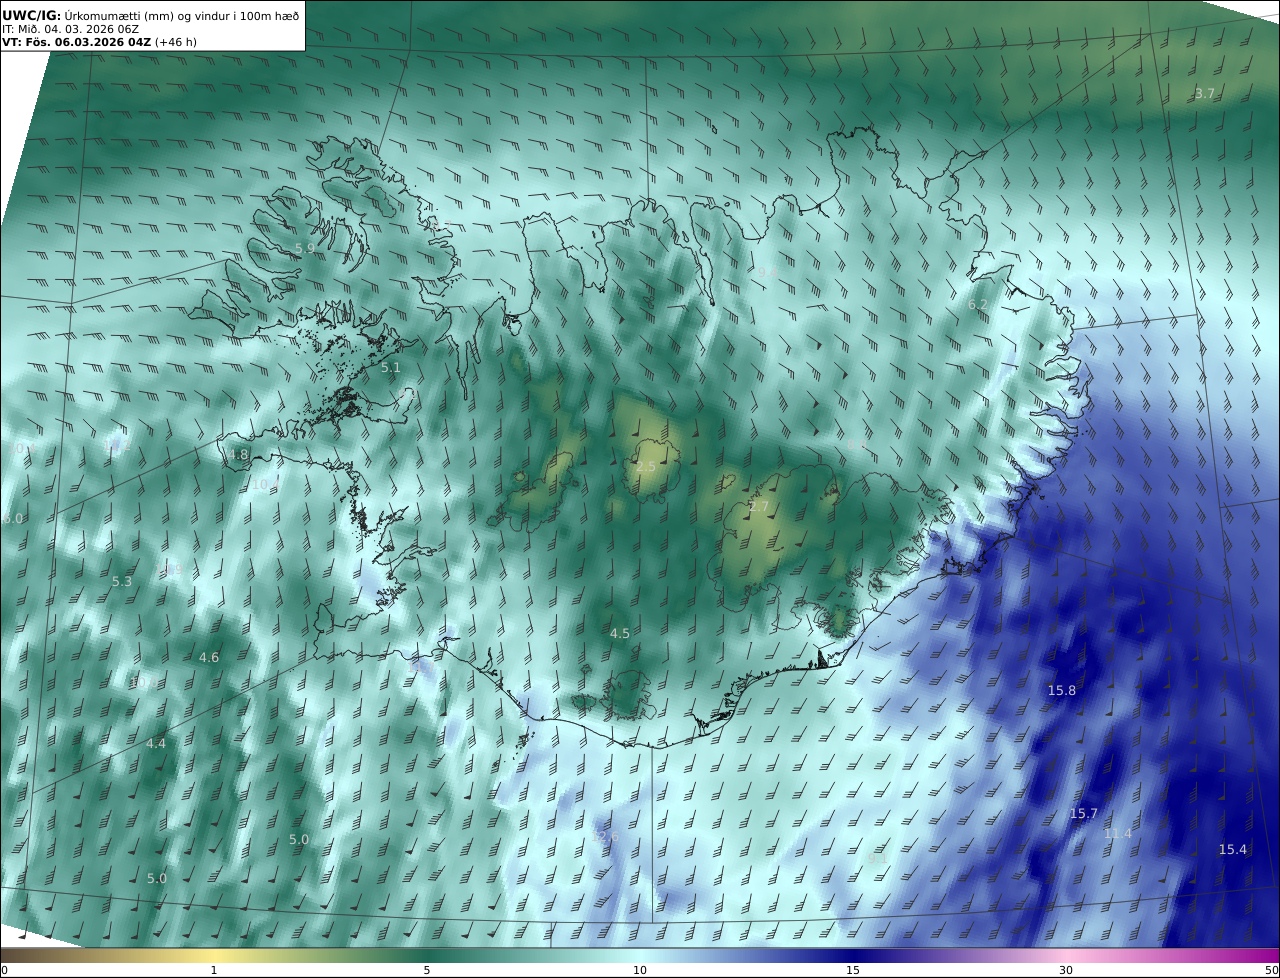Click the 10 tick label on the legend
The height and width of the screenshot is (978, 1280).
(640, 970)
